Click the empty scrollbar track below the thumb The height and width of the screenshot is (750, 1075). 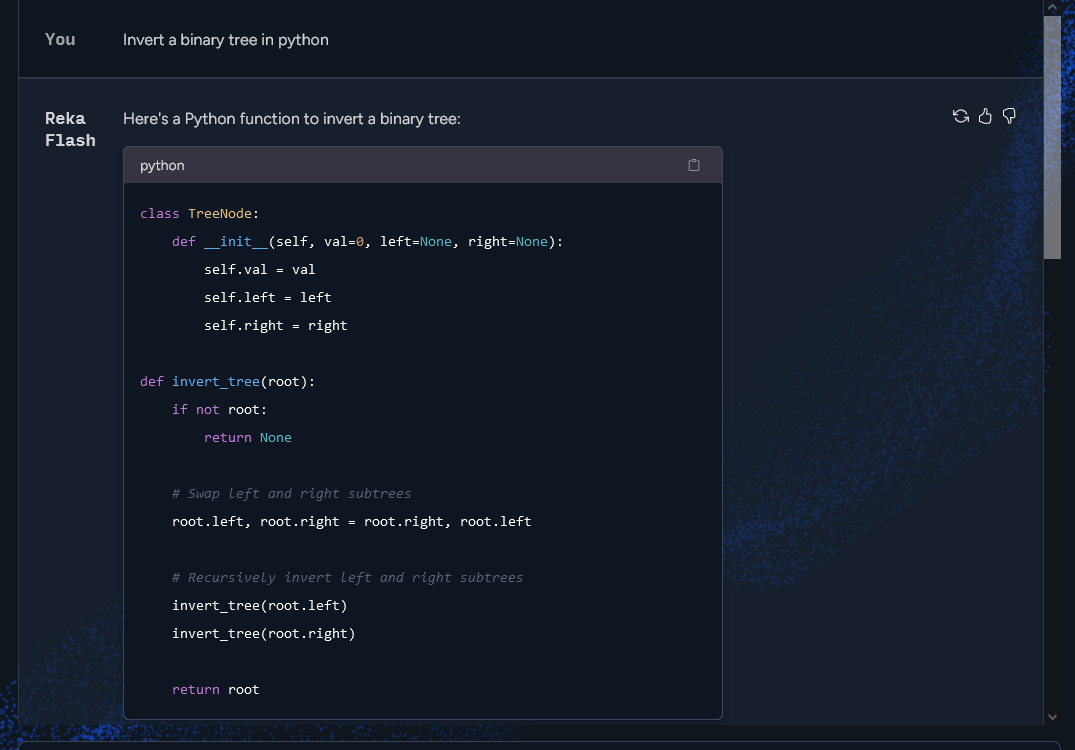point(1052,480)
